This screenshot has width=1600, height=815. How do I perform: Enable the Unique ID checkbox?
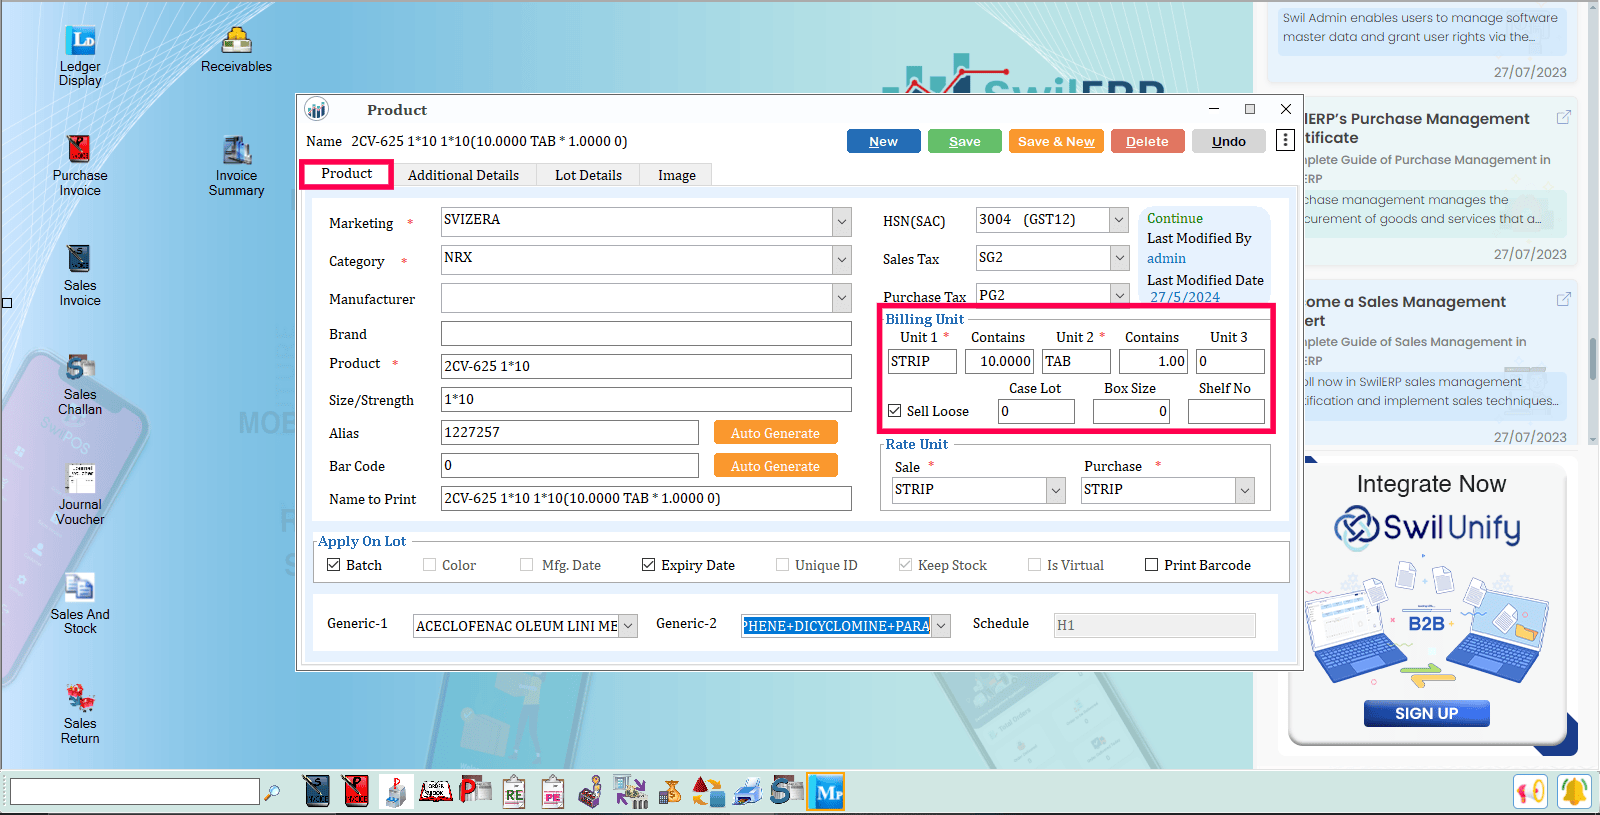coord(783,565)
